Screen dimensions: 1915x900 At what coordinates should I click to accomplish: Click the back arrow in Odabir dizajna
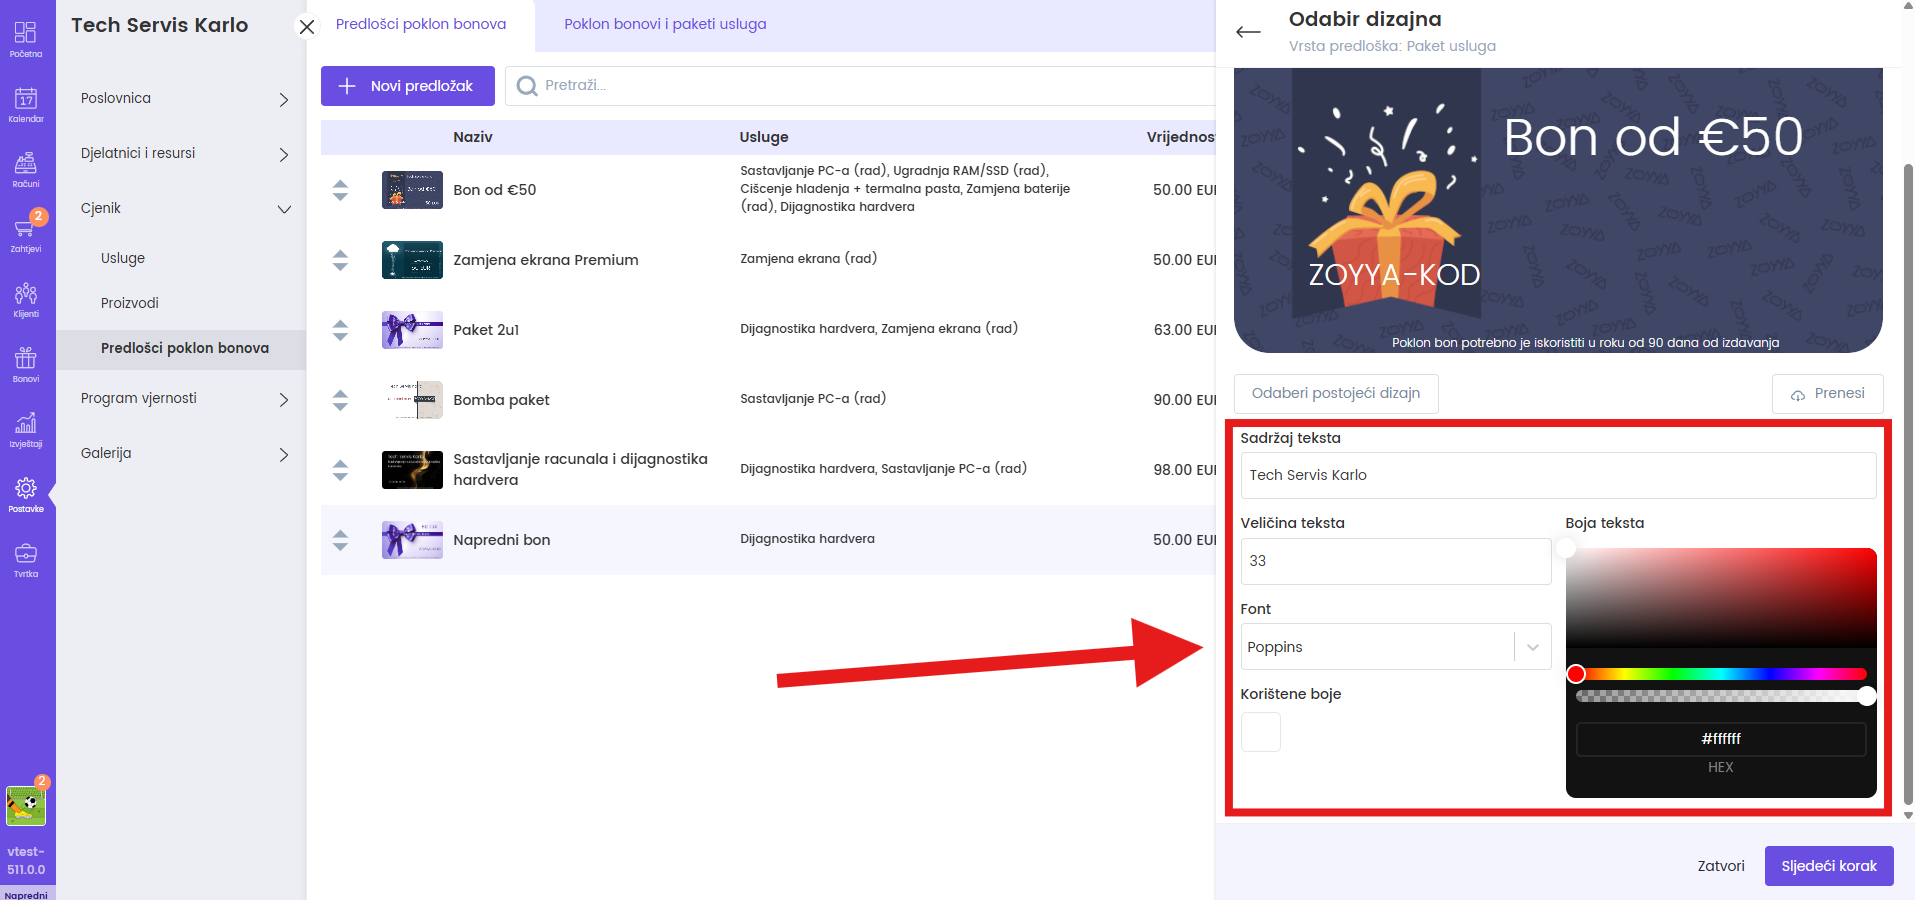coord(1248,32)
